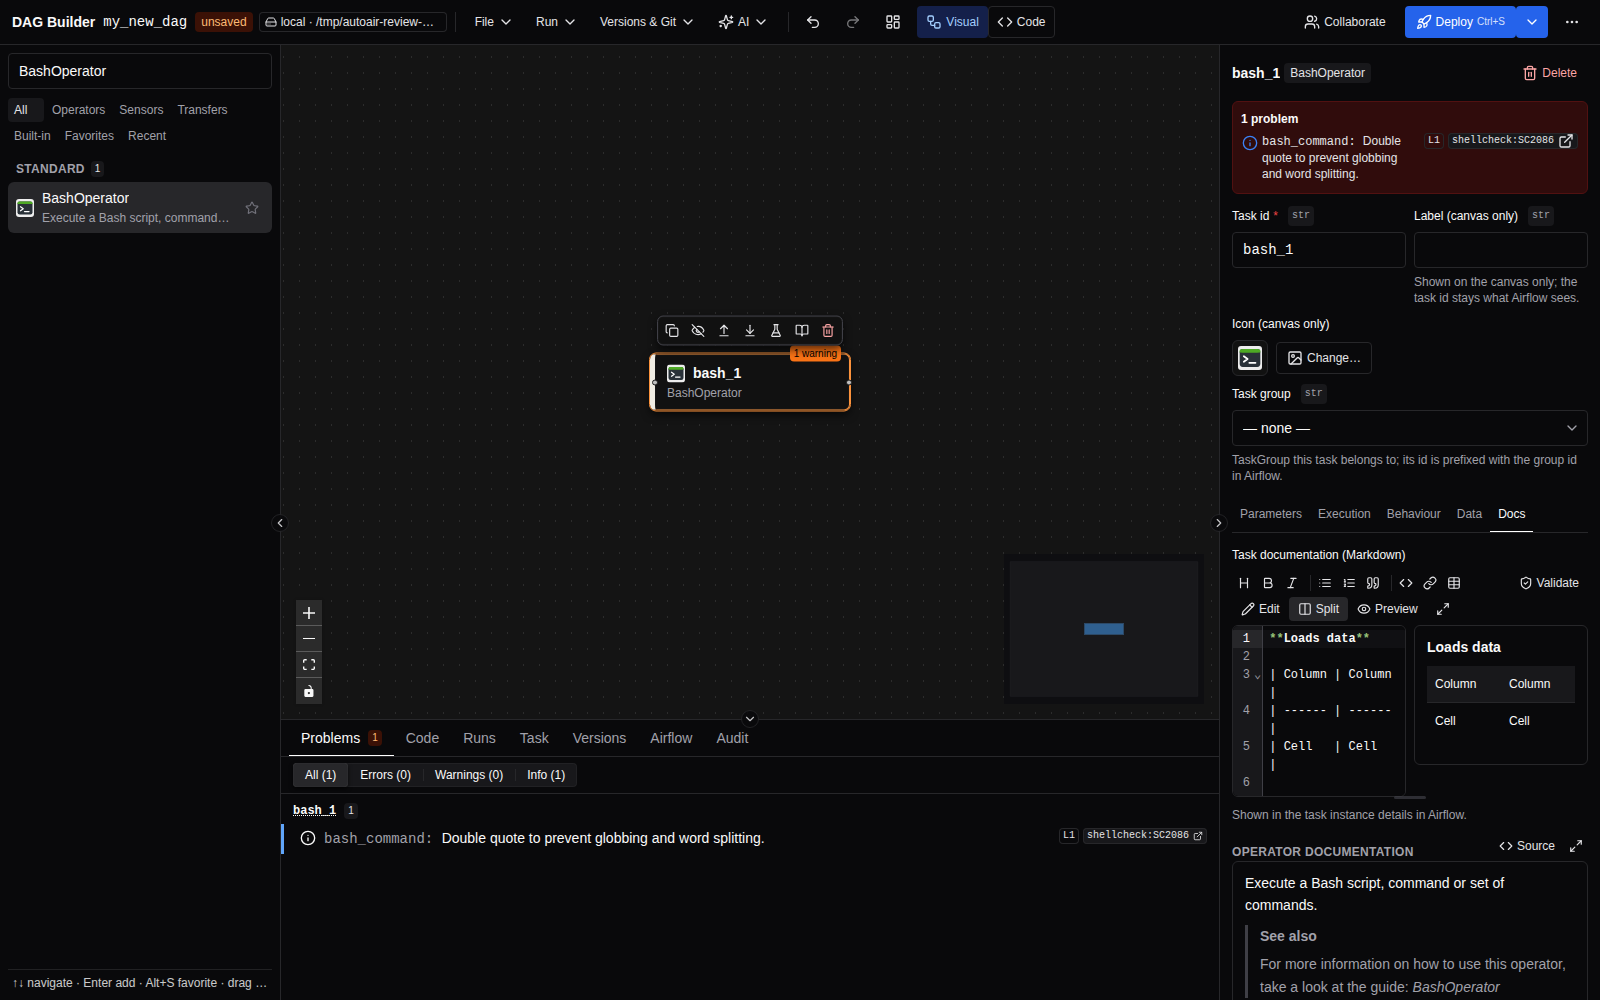1600x1000 pixels.
Task: Apply italic formatting in Markdown editor
Action: click(x=1292, y=583)
